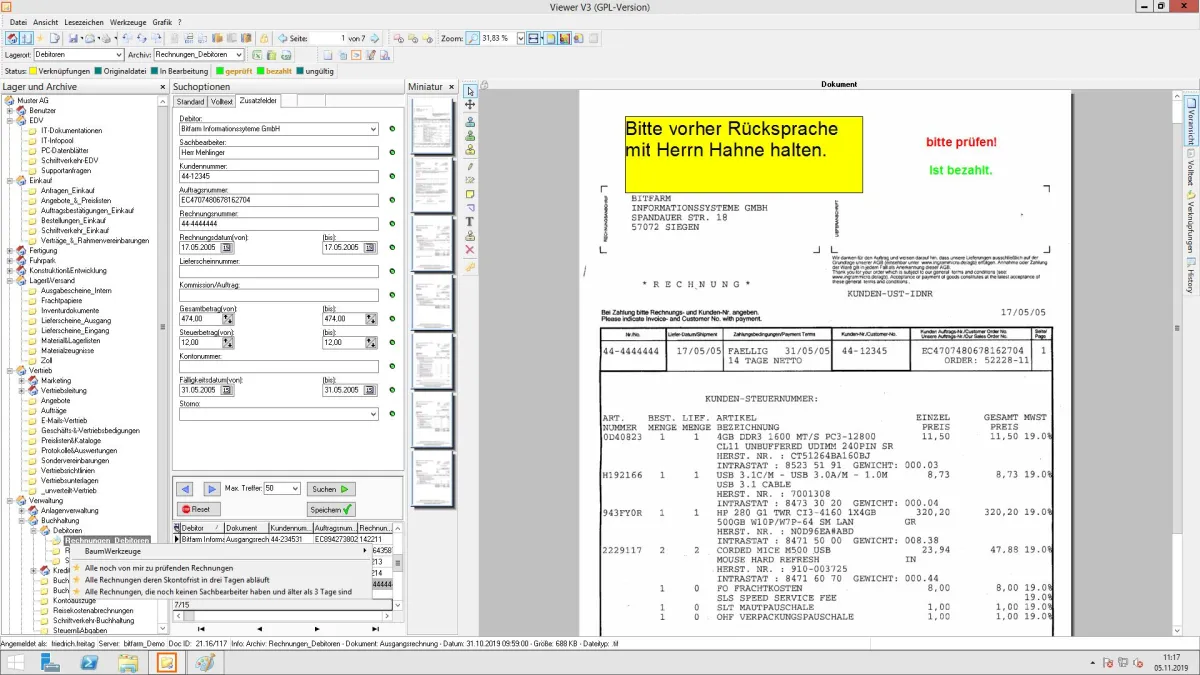1200x675 pixels.
Task: Click the red X delete annotation tool
Action: pos(470,250)
